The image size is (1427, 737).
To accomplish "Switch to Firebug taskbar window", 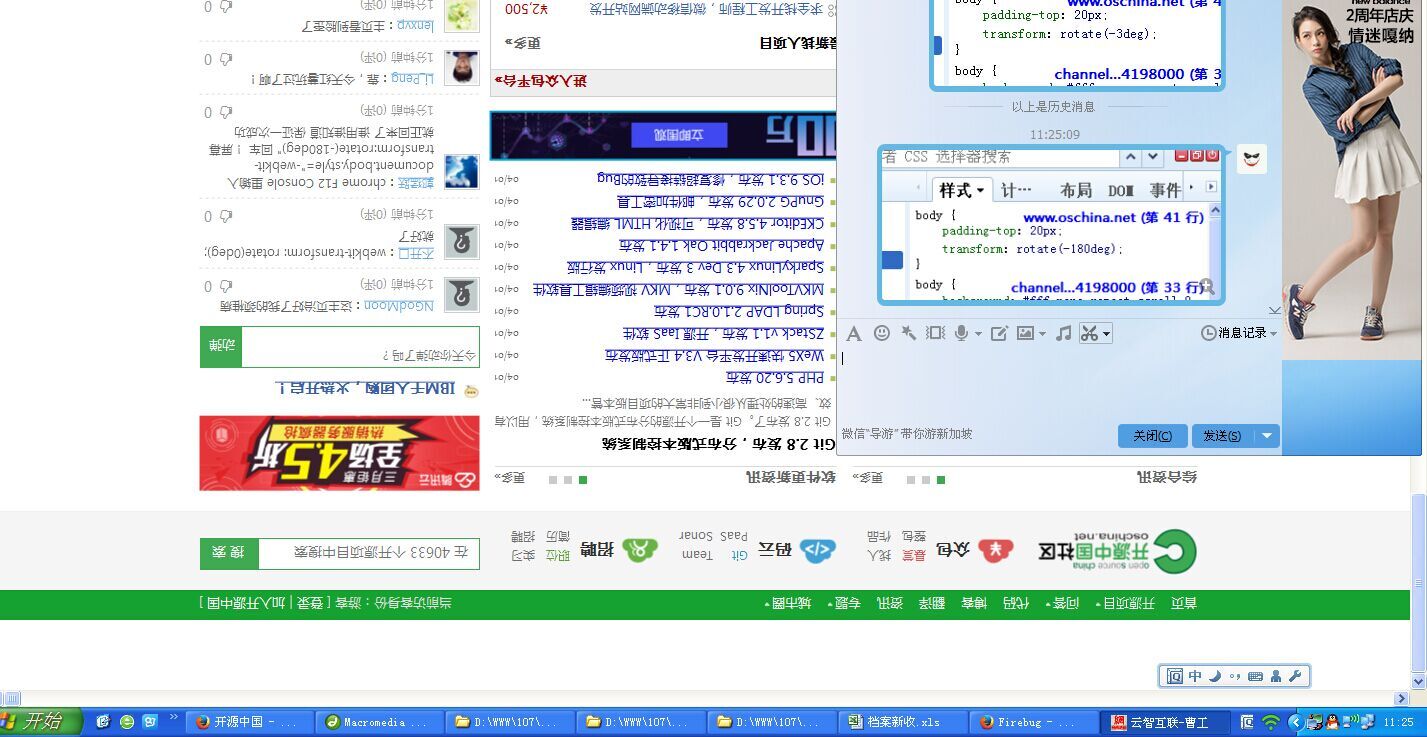I will coord(1034,722).
